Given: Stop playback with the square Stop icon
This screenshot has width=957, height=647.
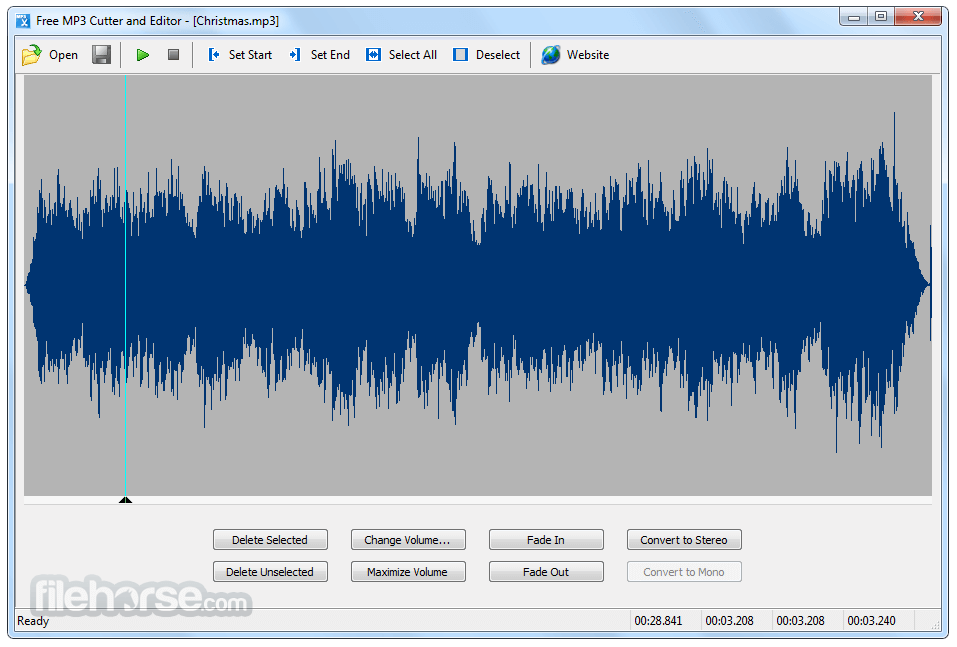Looking at the screenshot, I should [173, 55].
